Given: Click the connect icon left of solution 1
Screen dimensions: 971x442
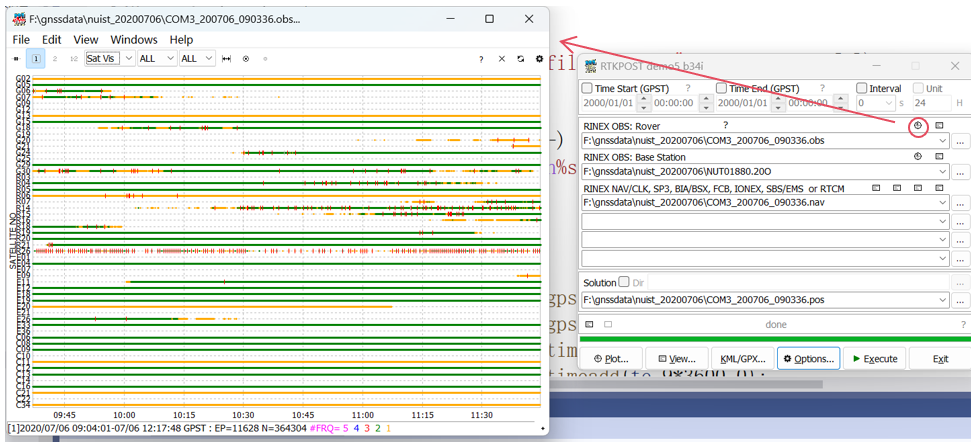Looking at the screenshot, I should pyautogui.click(x=17, y=58).
